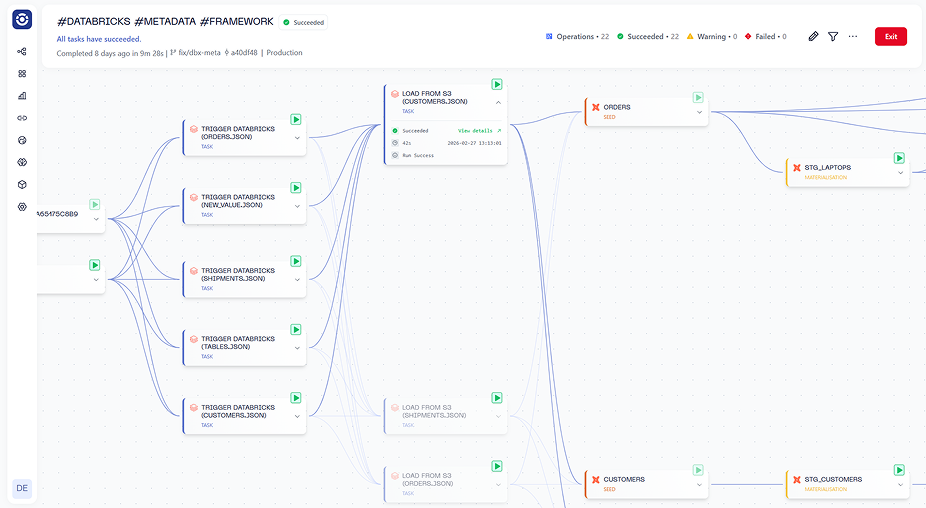Click the Succeeded status badge

click(303, 22)
